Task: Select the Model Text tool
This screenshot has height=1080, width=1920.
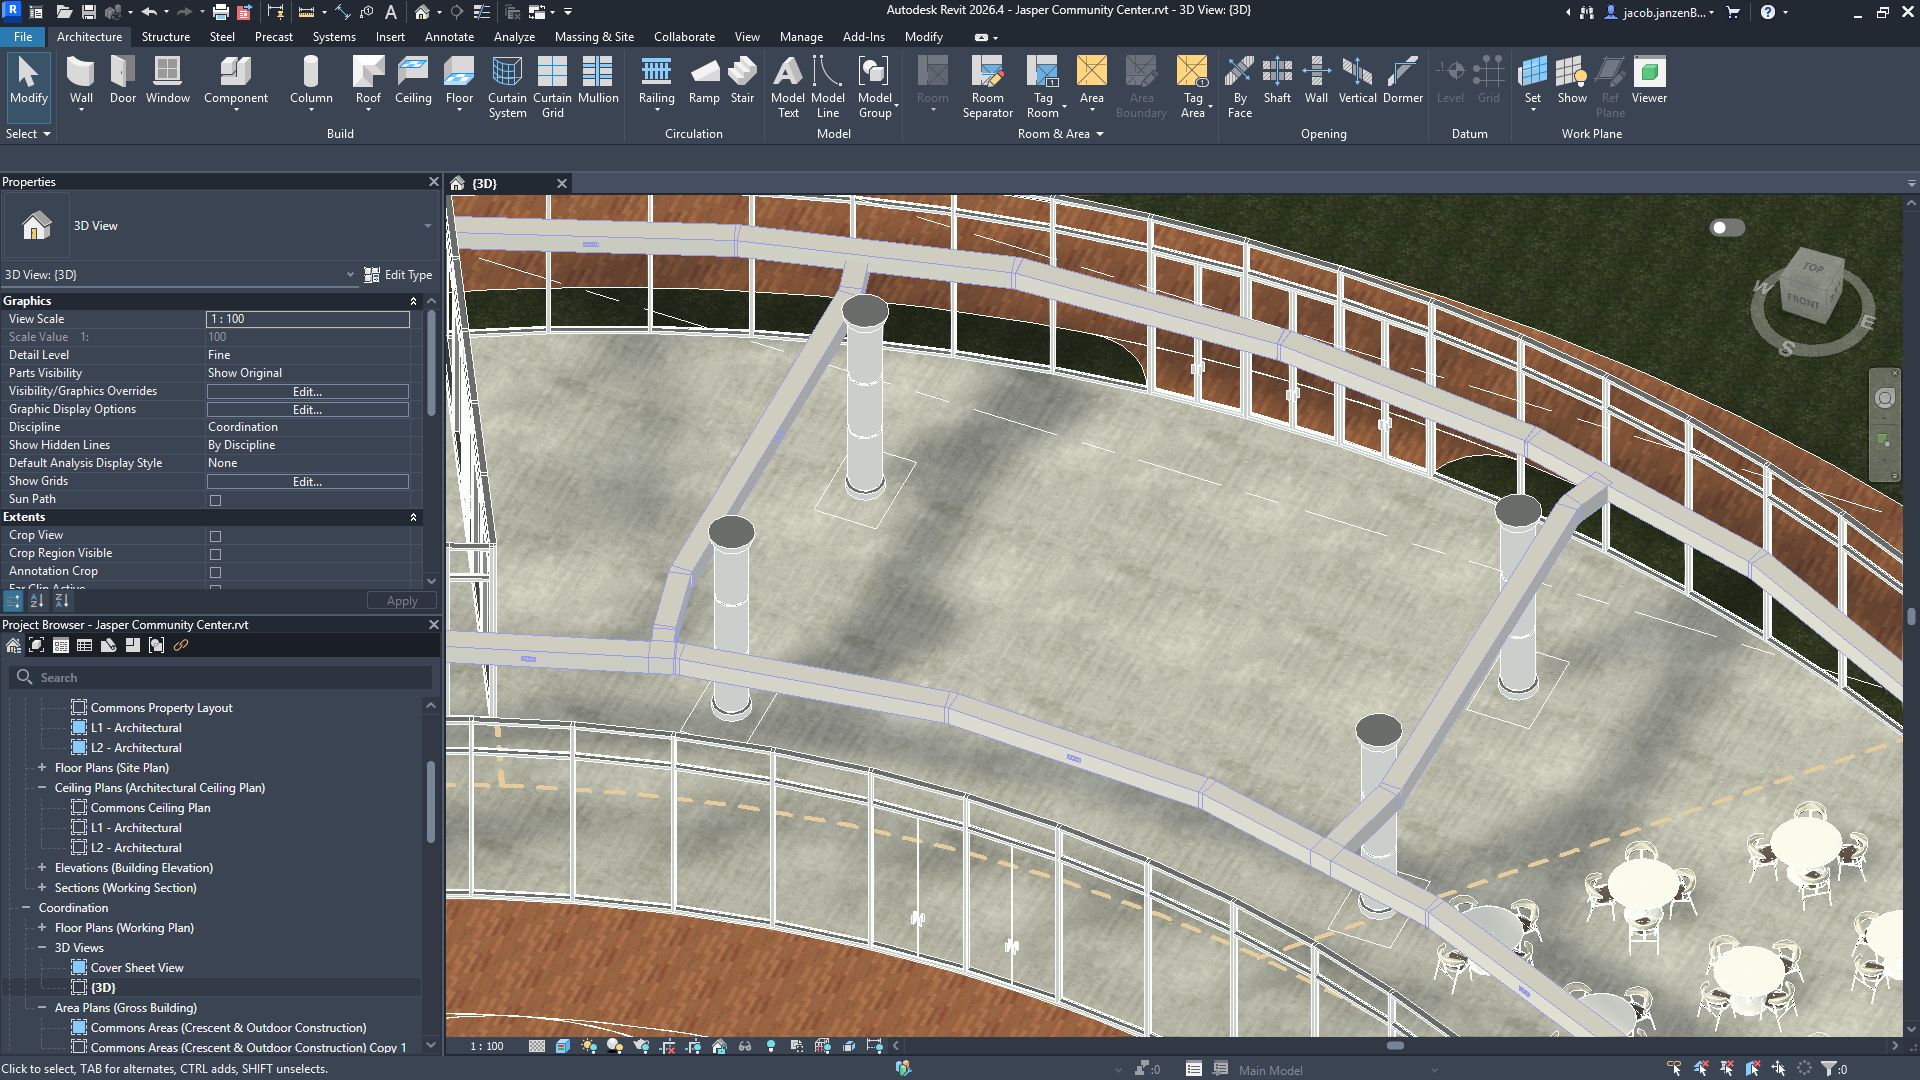Action: coord(788,87)
